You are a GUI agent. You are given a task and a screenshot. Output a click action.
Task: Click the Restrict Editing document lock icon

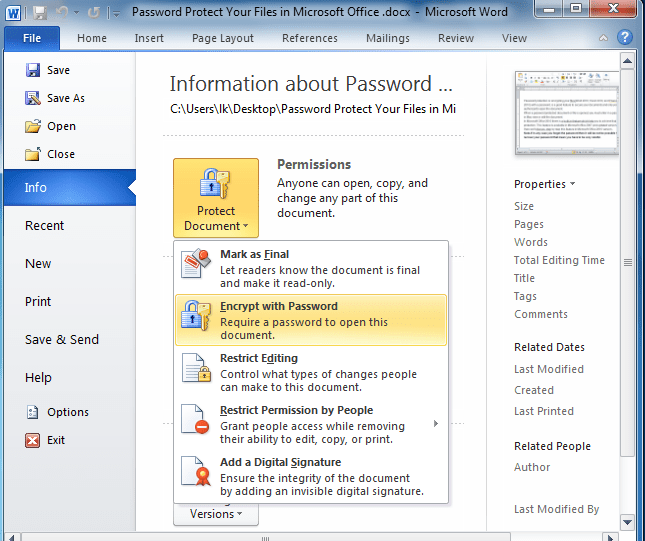point(196,367)
